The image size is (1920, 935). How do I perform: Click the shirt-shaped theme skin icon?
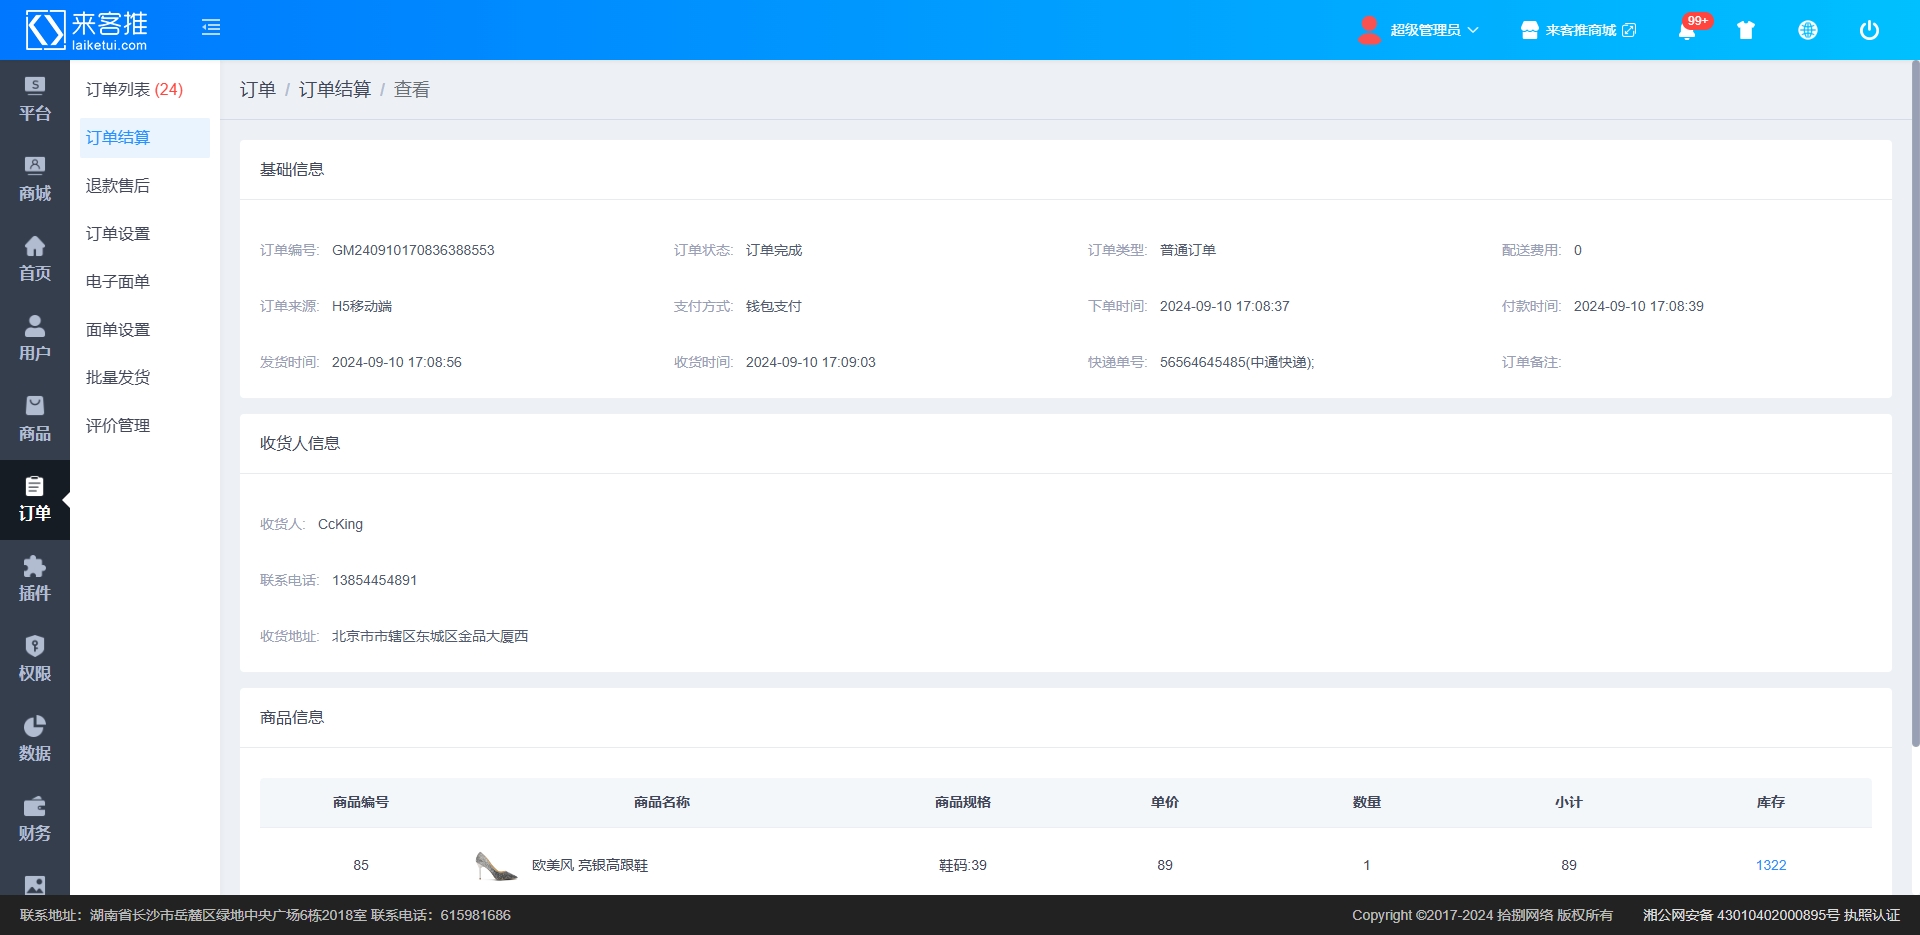1746,30
